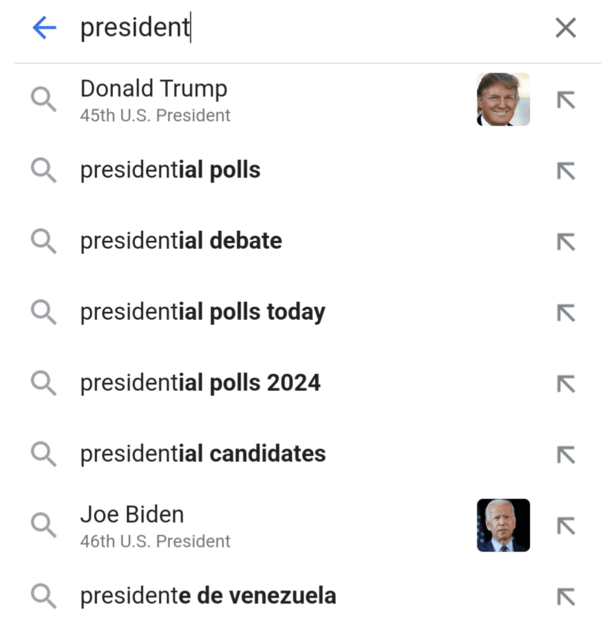This screenshot has height=640, width=609.
Task: Open the Donald Trump thumbnail photo
Action: click(x=503, y=99)
